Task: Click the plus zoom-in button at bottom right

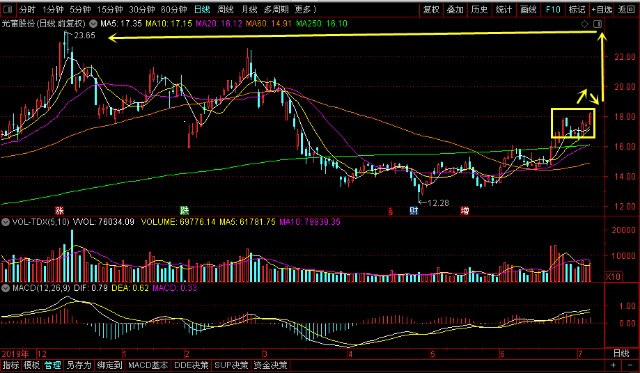Action: coord(613,365)
